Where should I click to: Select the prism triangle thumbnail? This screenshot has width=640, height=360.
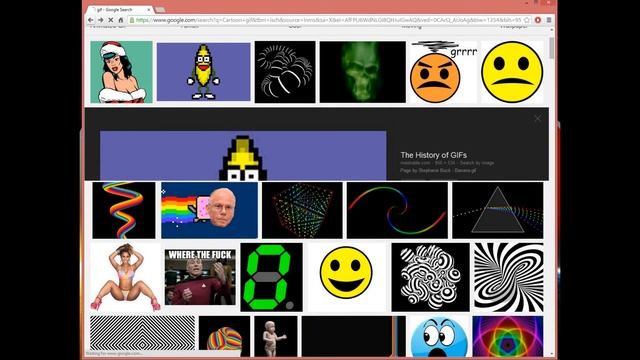498,210
